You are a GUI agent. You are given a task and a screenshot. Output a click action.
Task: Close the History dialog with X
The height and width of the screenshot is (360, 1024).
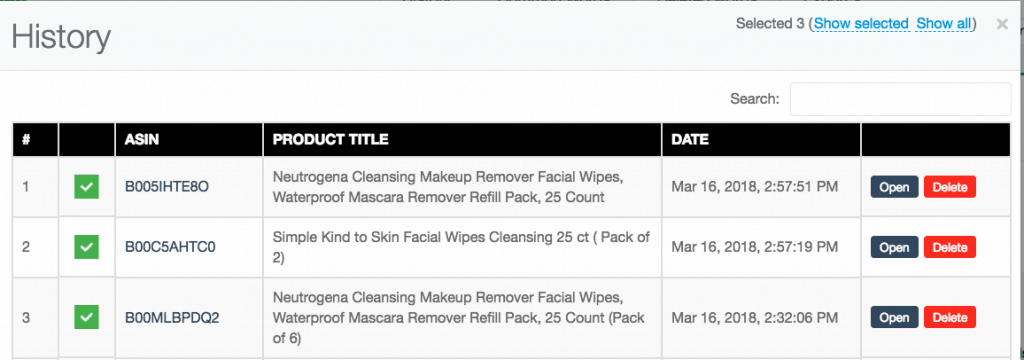pos(1002,24)
